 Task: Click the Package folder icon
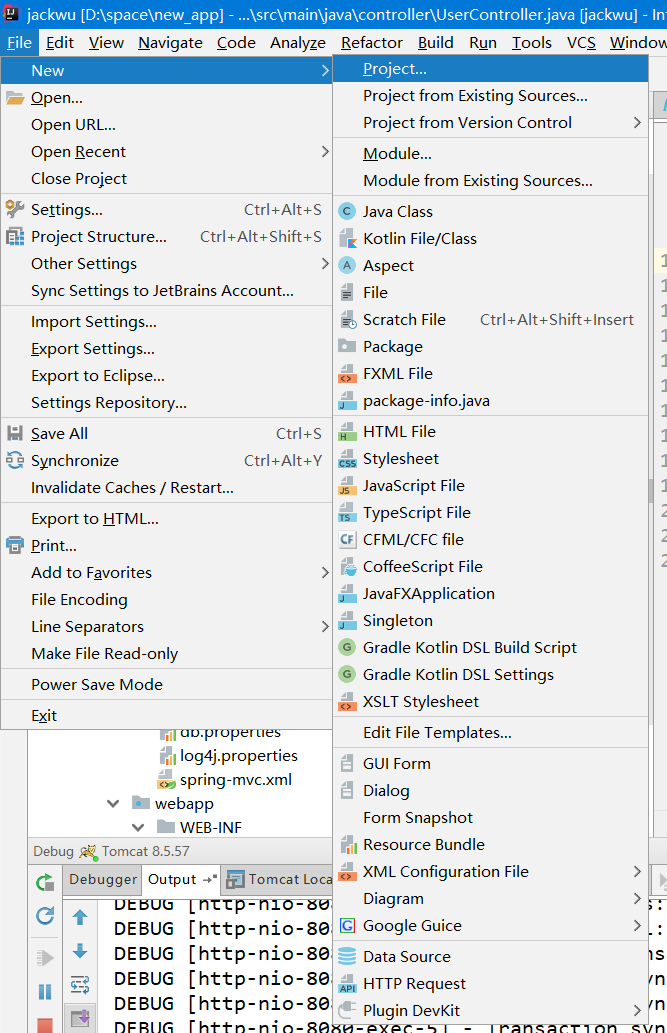(x=347, y=347)
